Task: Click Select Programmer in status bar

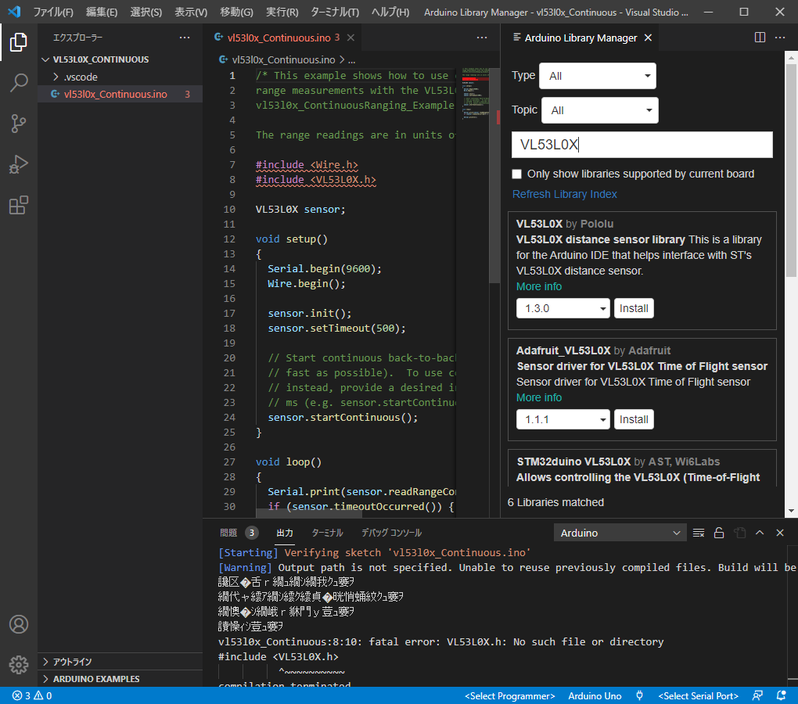Action: point(509,695)
